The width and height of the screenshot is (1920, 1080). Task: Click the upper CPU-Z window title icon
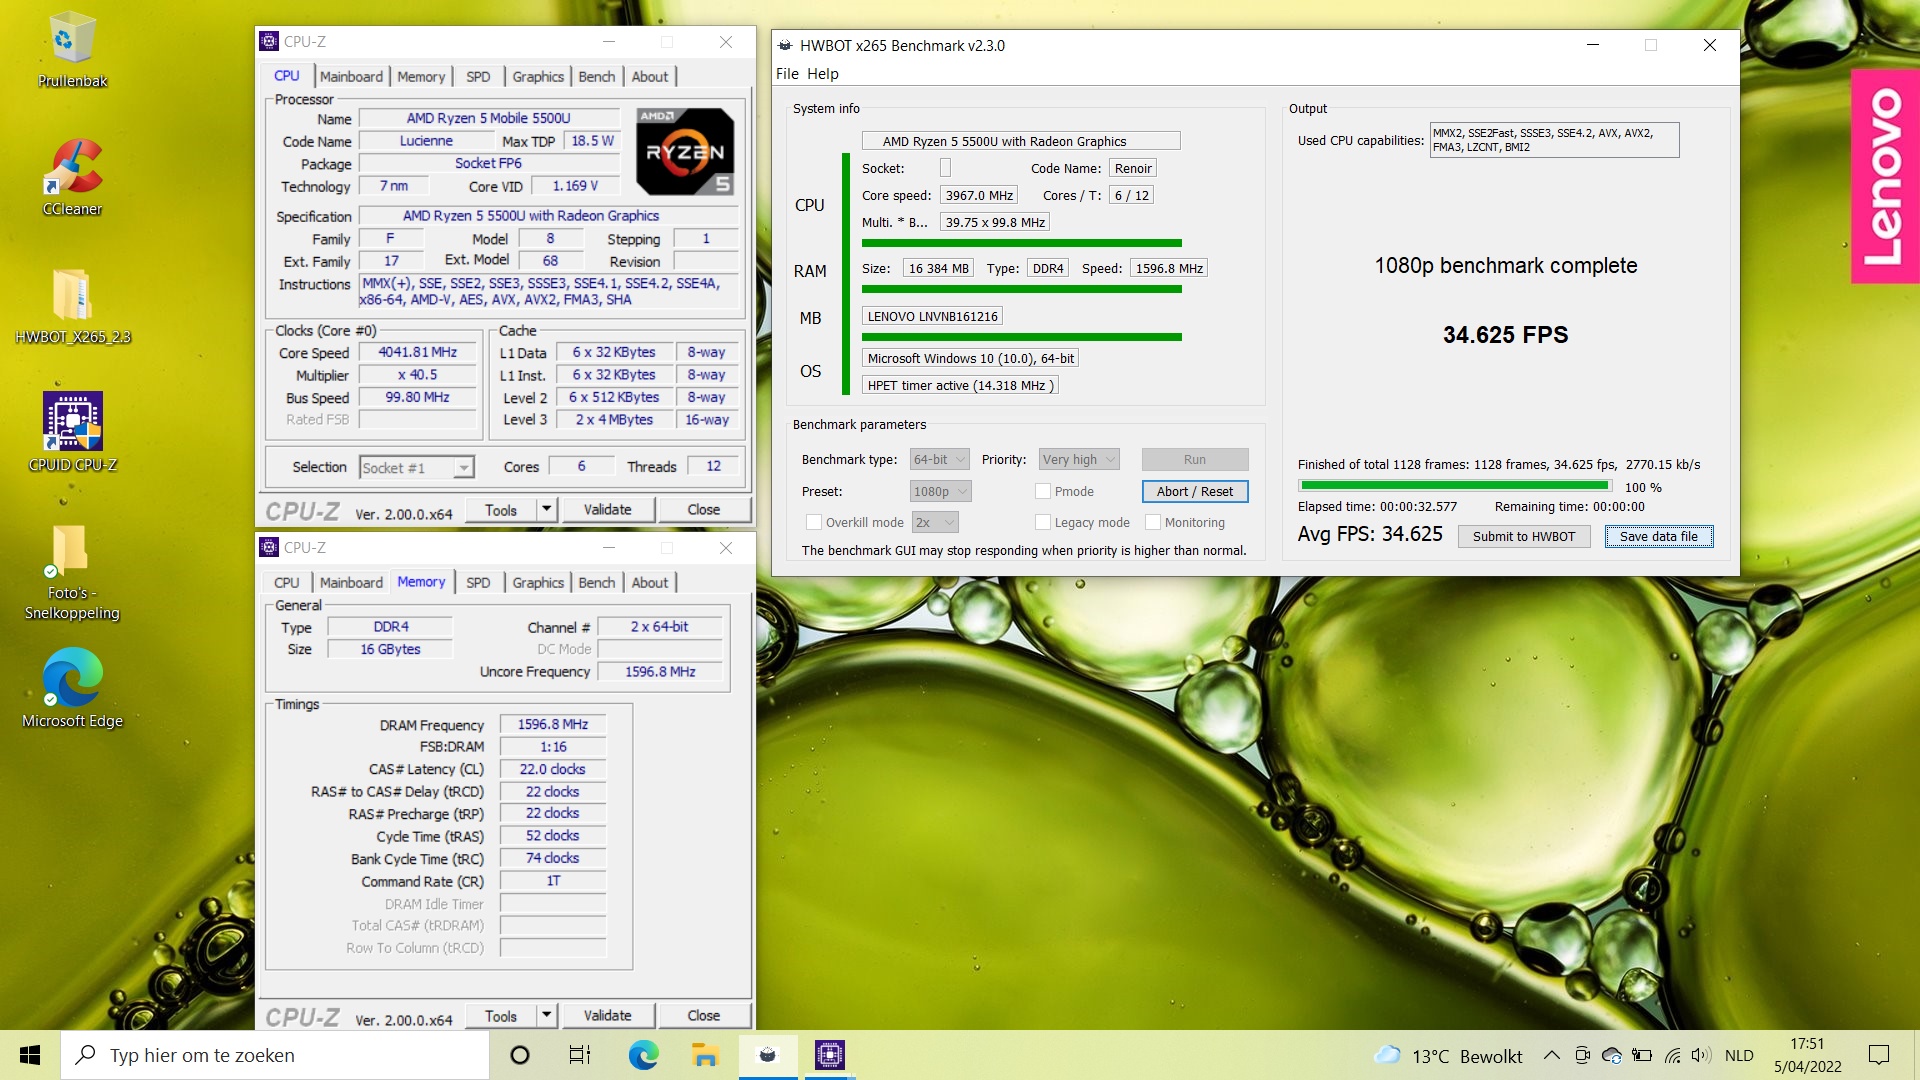(269, 41)
